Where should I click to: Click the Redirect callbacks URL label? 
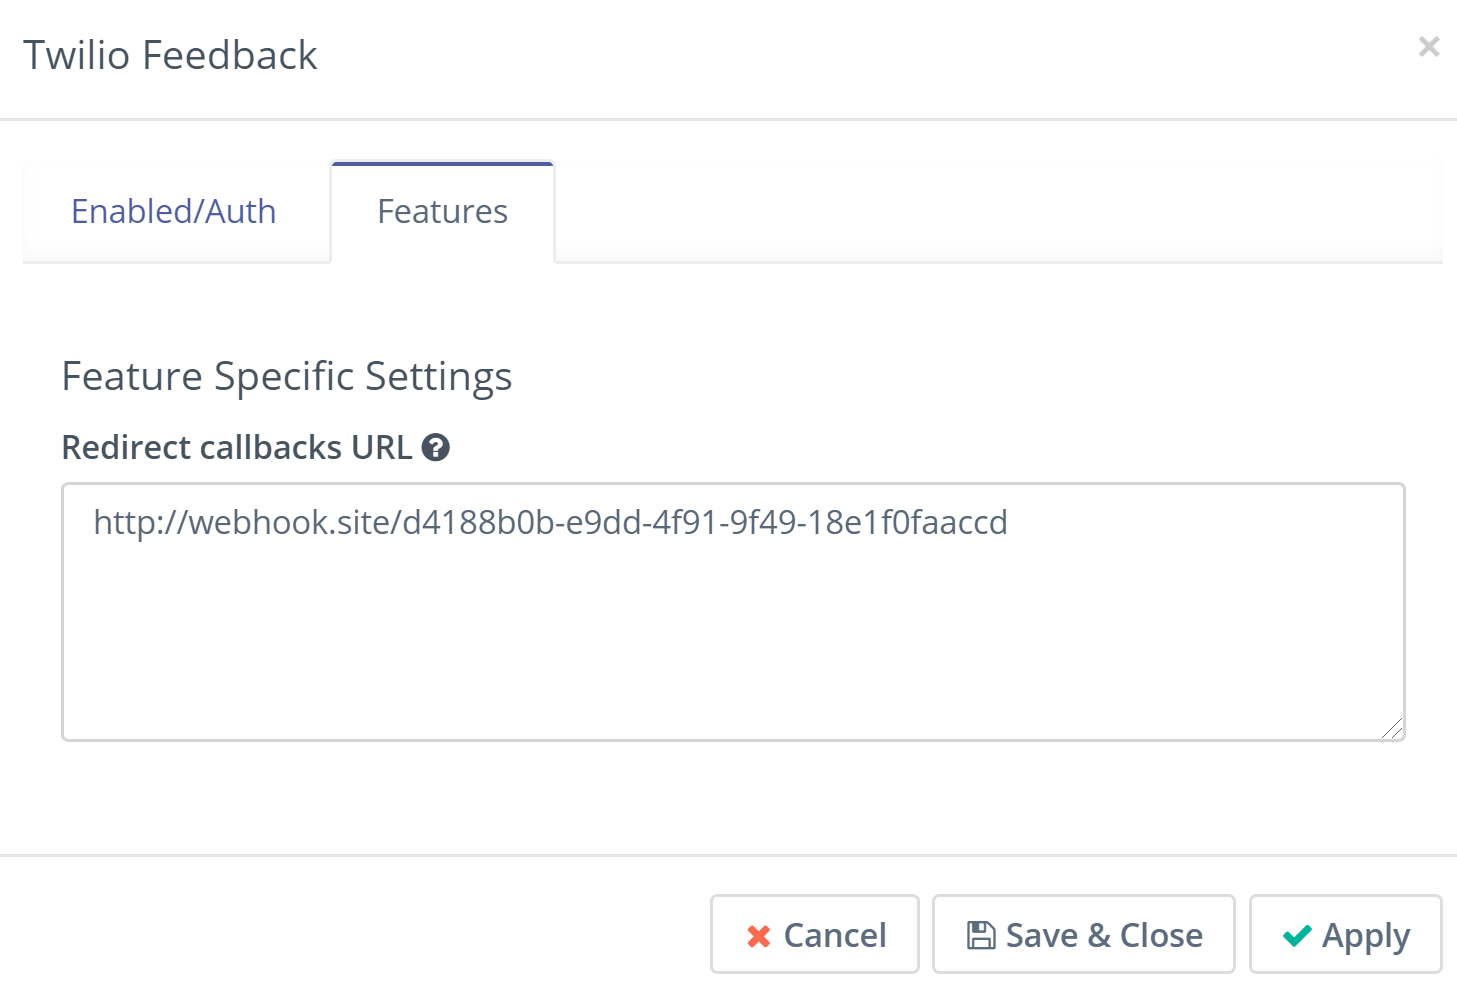[238, 448]
